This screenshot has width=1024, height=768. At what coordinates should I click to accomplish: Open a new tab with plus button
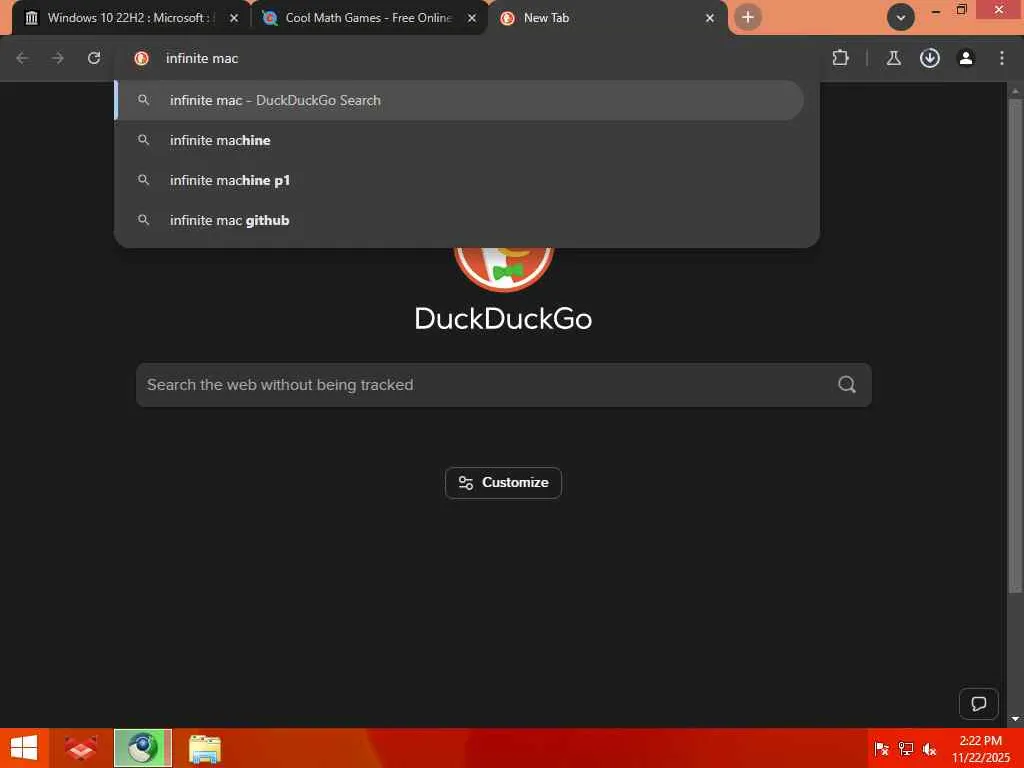[x=748, y=17]
